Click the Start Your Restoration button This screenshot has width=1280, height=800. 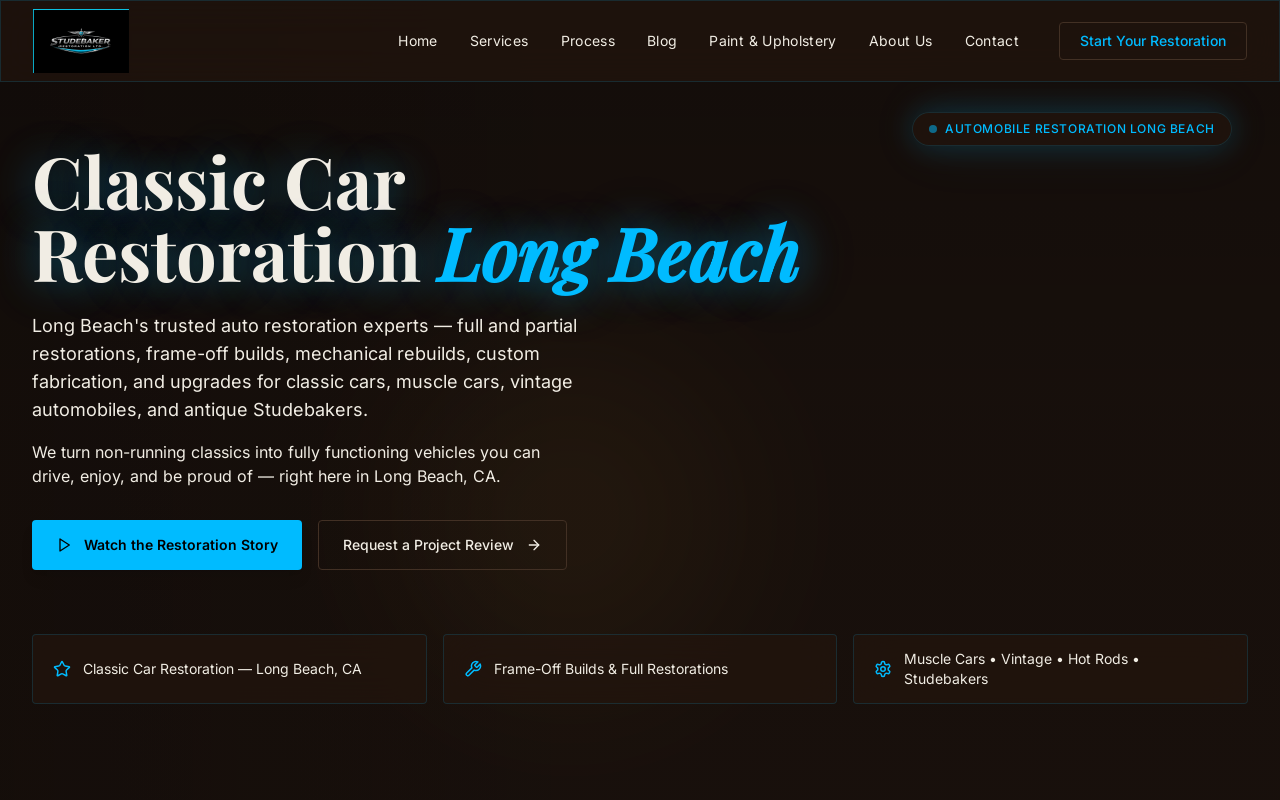(1153, 41)
